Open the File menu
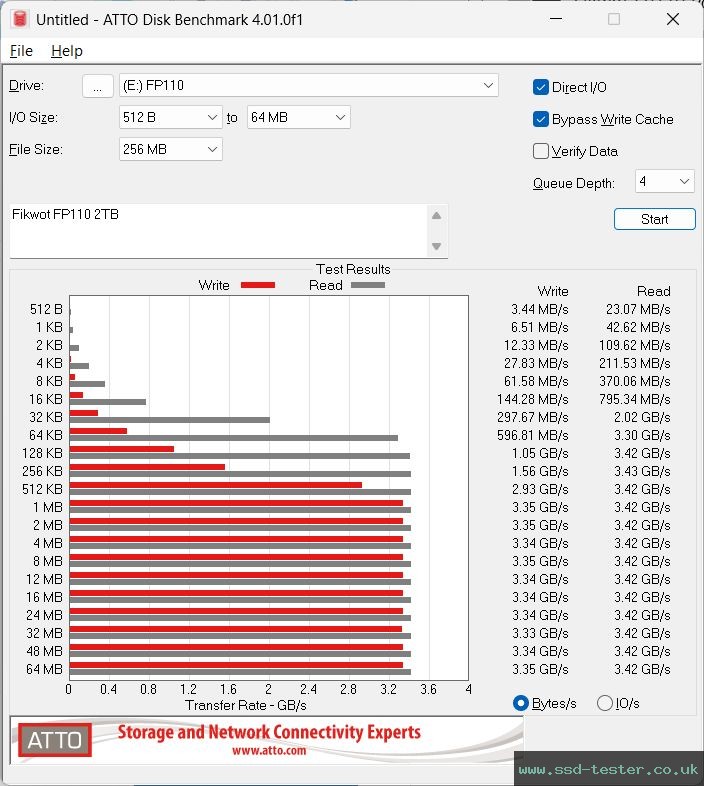This screenshot has height=786, width=704. point(21,51)
